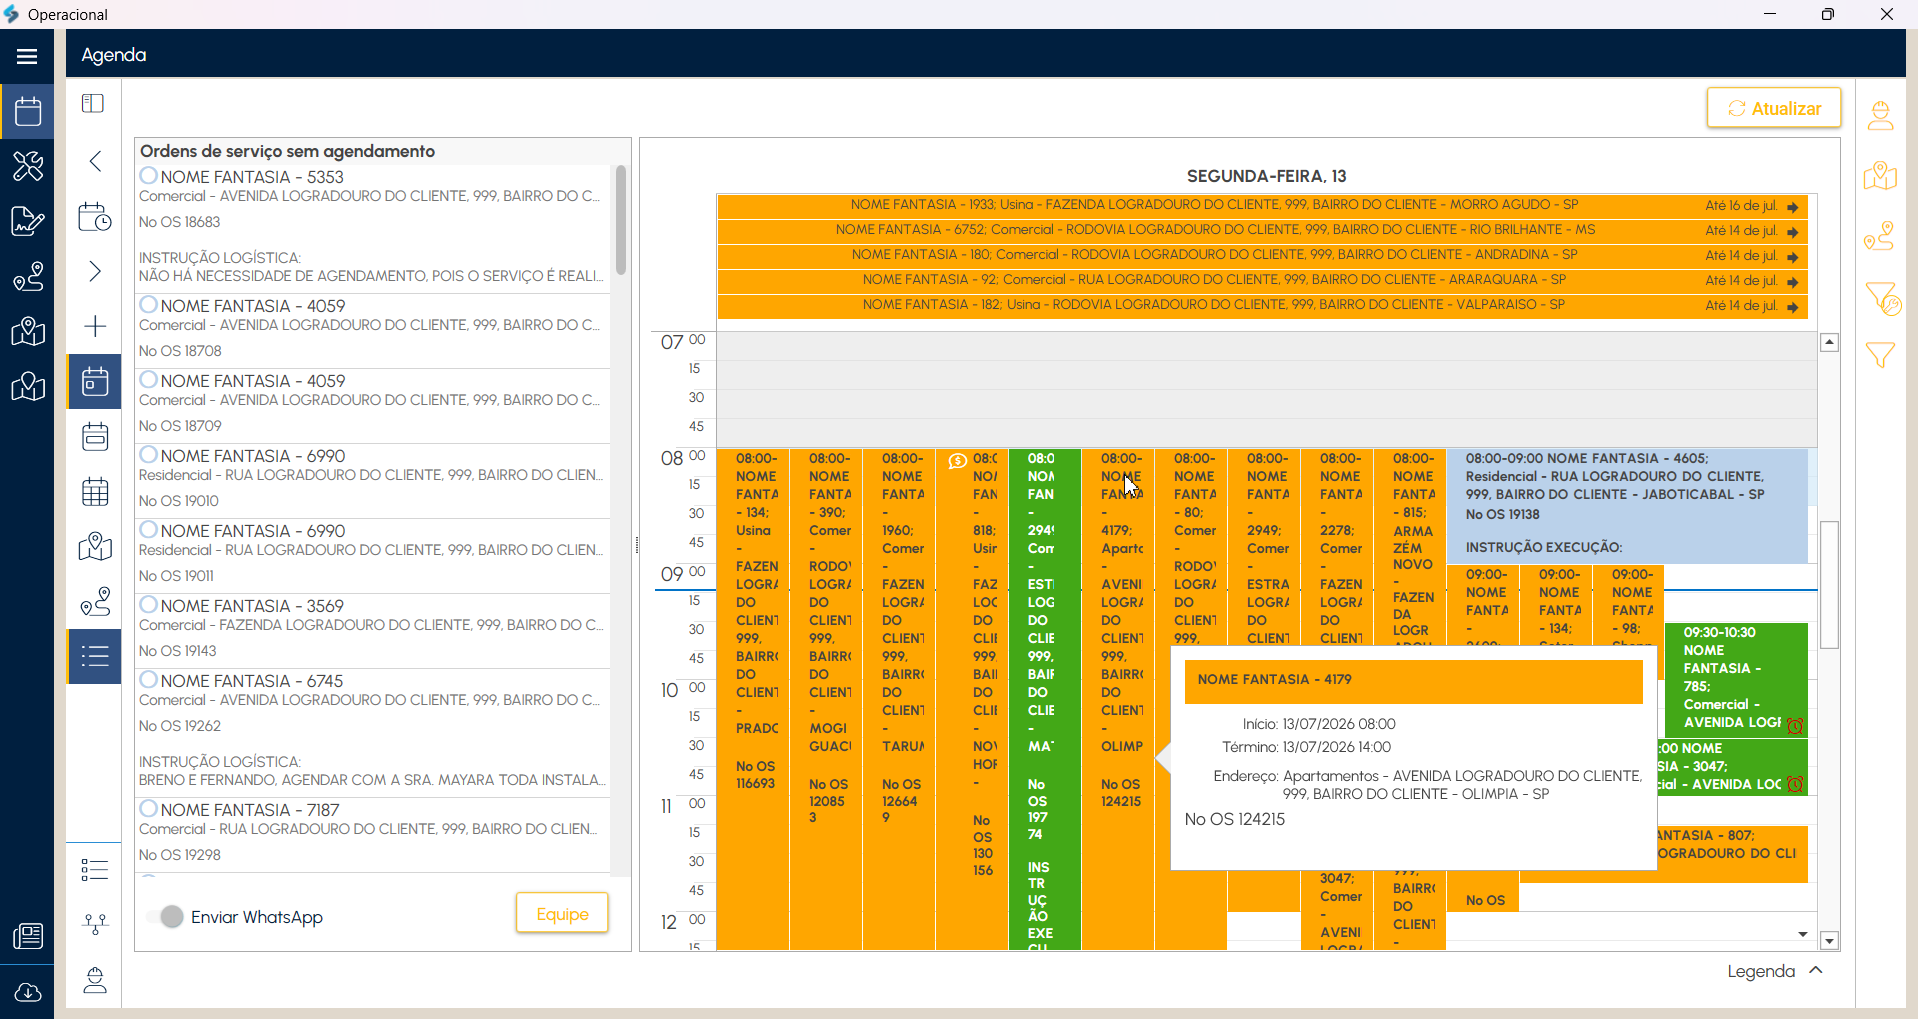Image resolution: width=1918 pixels, height=1019 pixels.
Task: Click arrow on RIO BRILHANTE all-day event
Action: [1793, 232]
